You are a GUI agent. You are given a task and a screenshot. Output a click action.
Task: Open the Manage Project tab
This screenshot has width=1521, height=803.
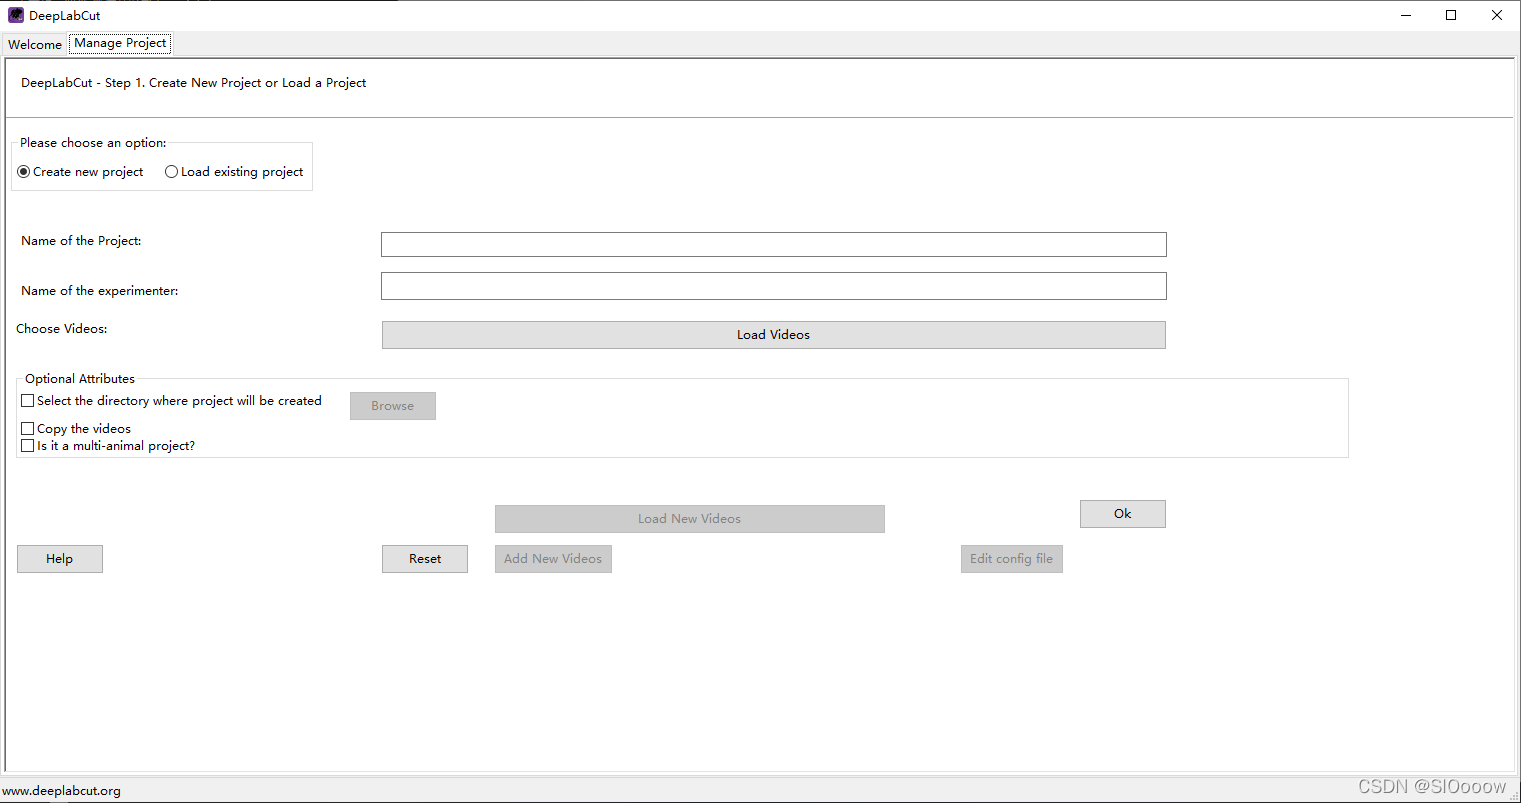[120, 43]
